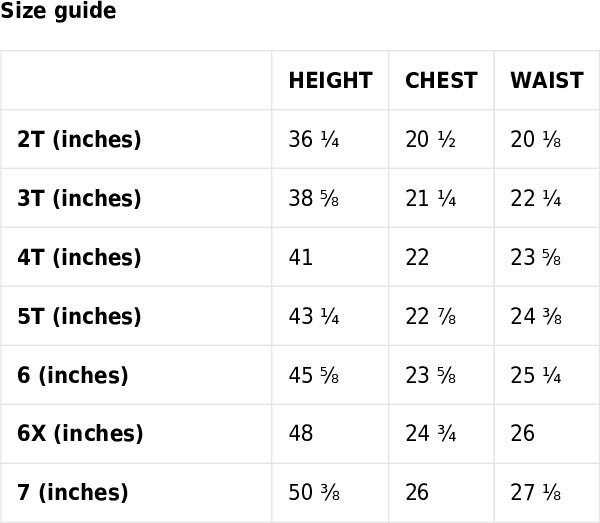This screenshot has height=523, width=600.
Task: Click the Size guide heading
Action: pyautogui.click(x=58, y=11)
